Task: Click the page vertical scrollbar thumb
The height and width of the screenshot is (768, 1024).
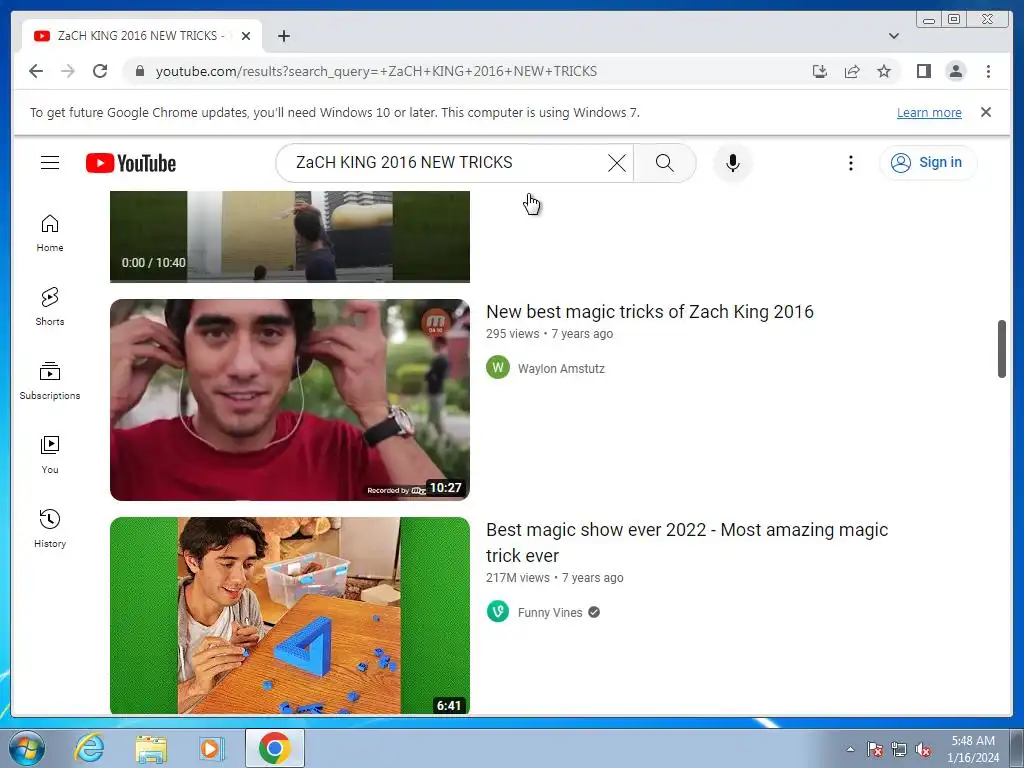Action: 1002,349
